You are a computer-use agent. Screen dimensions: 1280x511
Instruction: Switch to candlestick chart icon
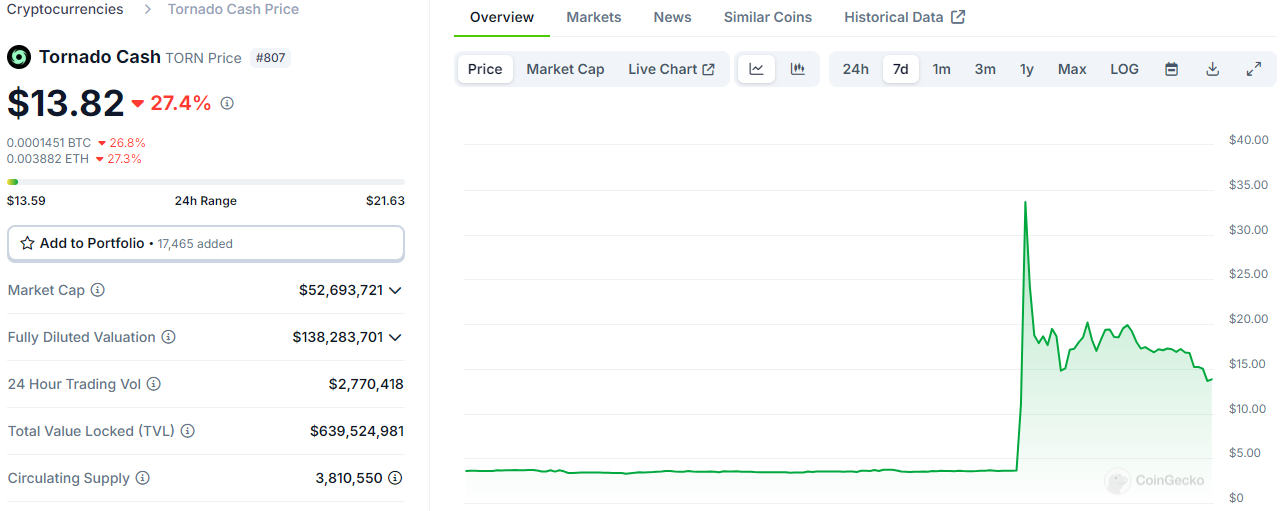coord(797,69)
